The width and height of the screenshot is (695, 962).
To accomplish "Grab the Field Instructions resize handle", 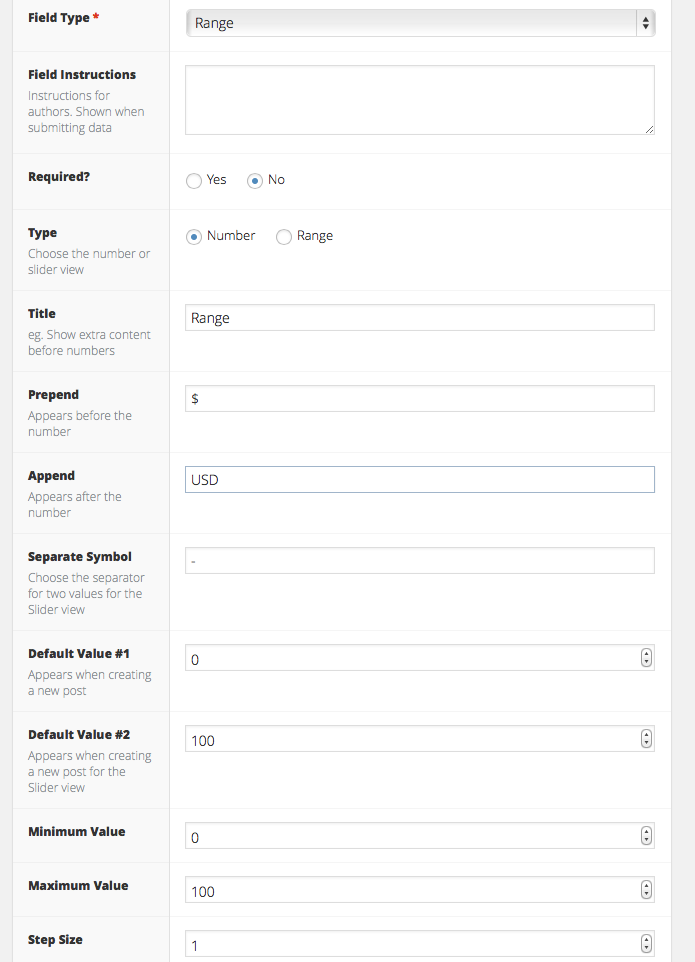I will click(x=650, y=129).
